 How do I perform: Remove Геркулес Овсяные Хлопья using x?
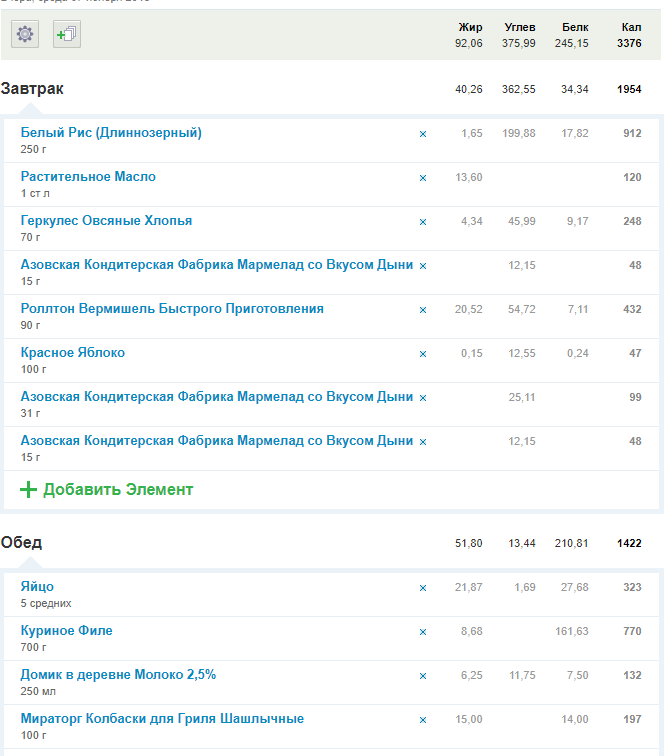point(422,222)
